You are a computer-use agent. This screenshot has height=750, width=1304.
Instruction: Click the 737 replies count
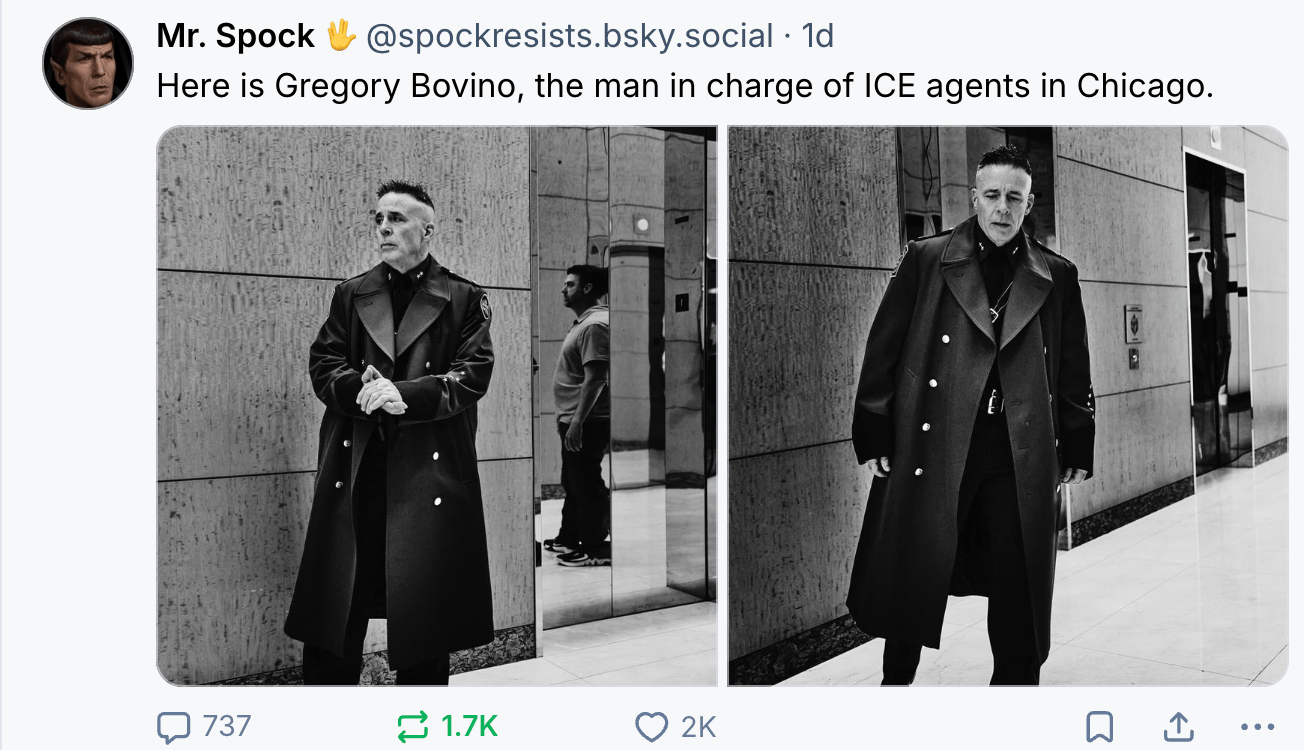pyautogui.click(x=226, y=727)
